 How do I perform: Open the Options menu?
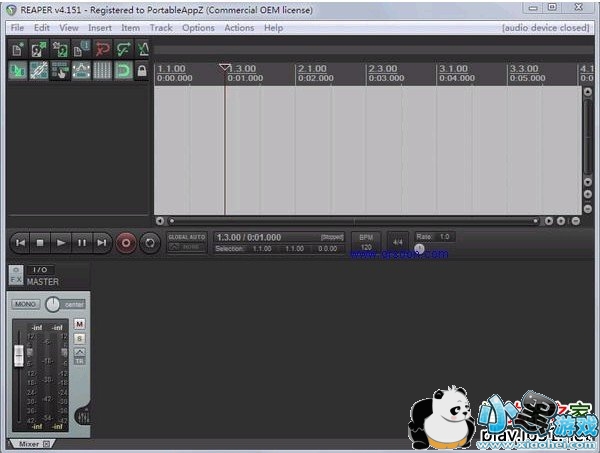click(198, 28)
